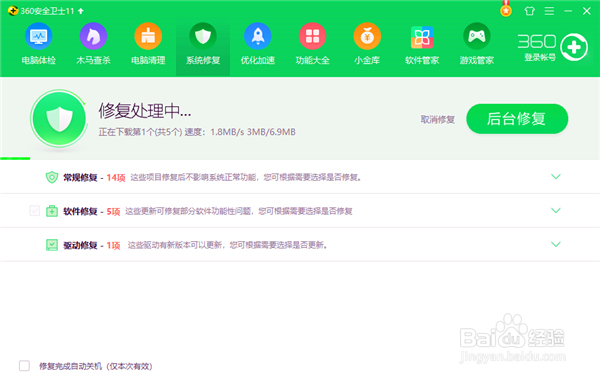Click the green download progress bar

tap(15, 158)
